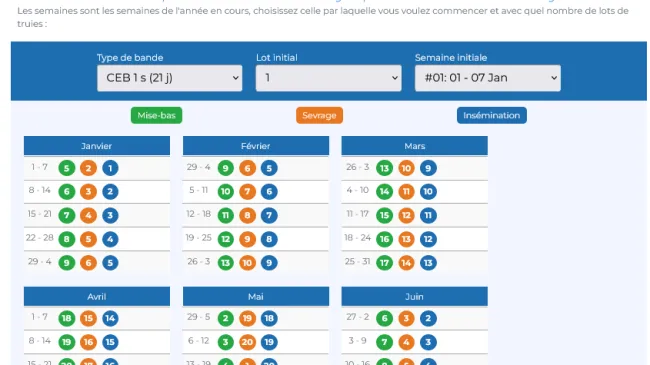
Task: Click blue badge 14 in Avril week 1 - 7
Action: click(x=110, y=318)
